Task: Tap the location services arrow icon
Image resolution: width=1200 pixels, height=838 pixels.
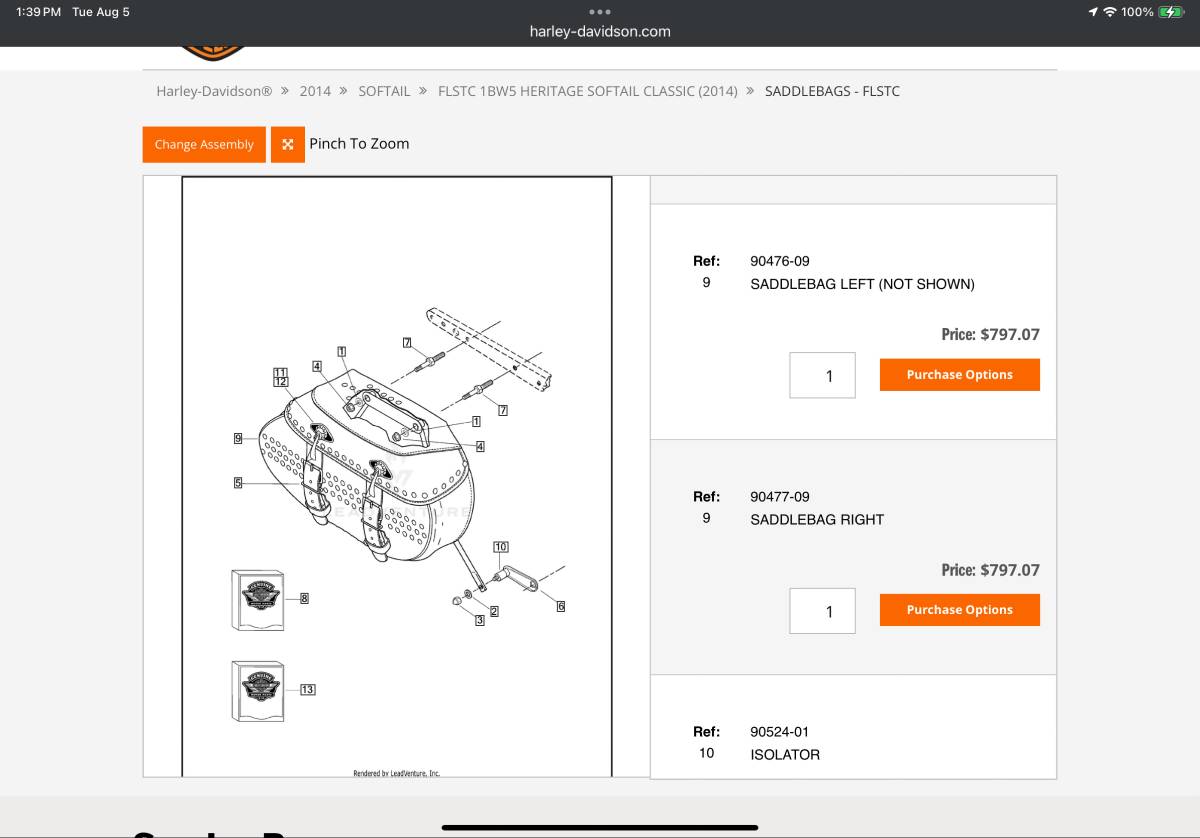Action: [x=1093, y=12]
